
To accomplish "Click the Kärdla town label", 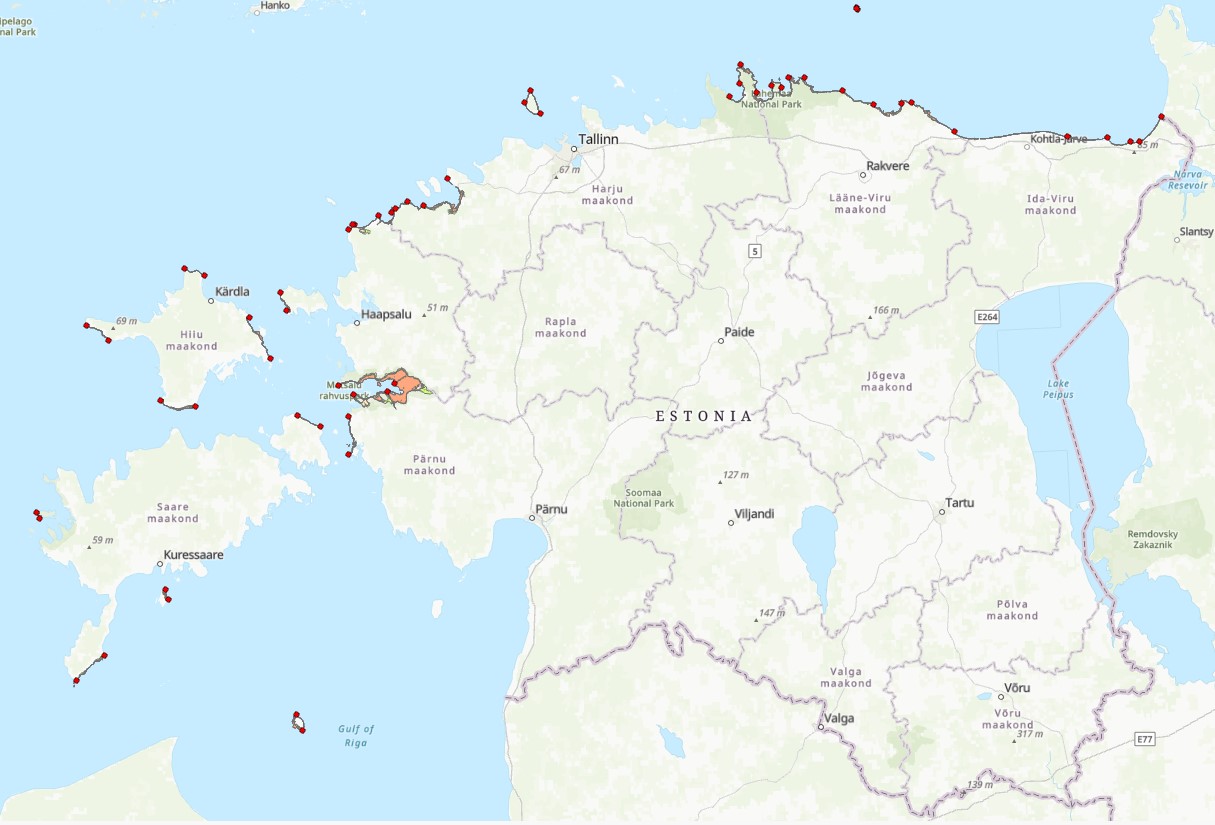I will click(232, 292).
